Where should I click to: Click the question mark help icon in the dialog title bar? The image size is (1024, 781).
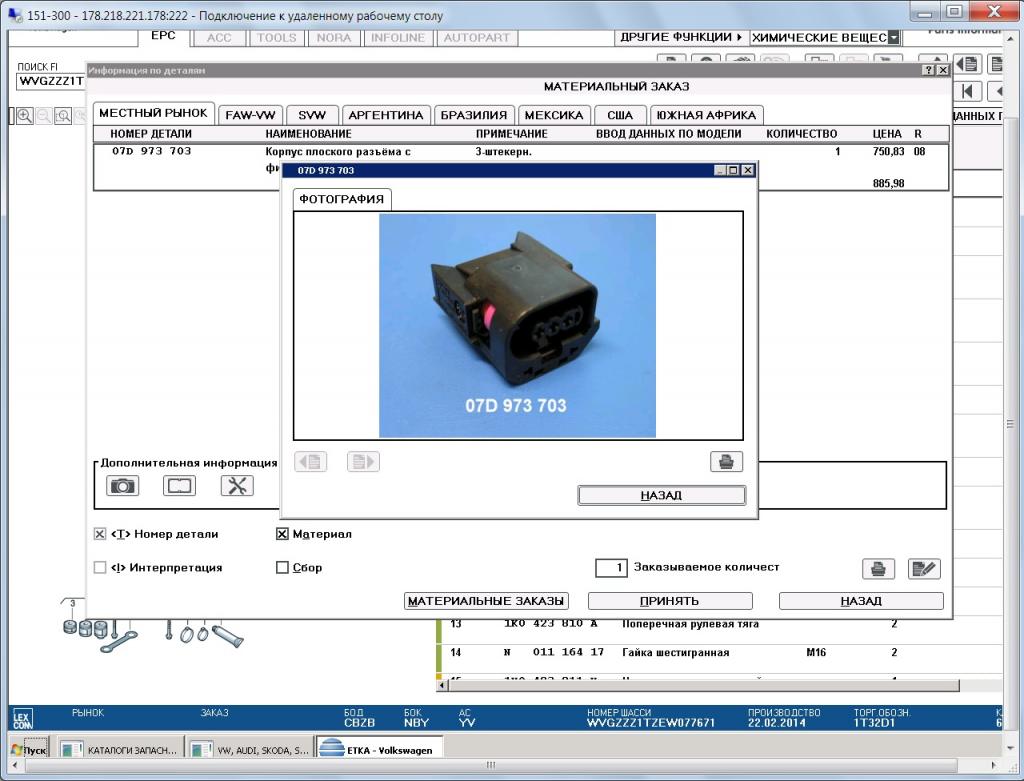pos(927,71)
